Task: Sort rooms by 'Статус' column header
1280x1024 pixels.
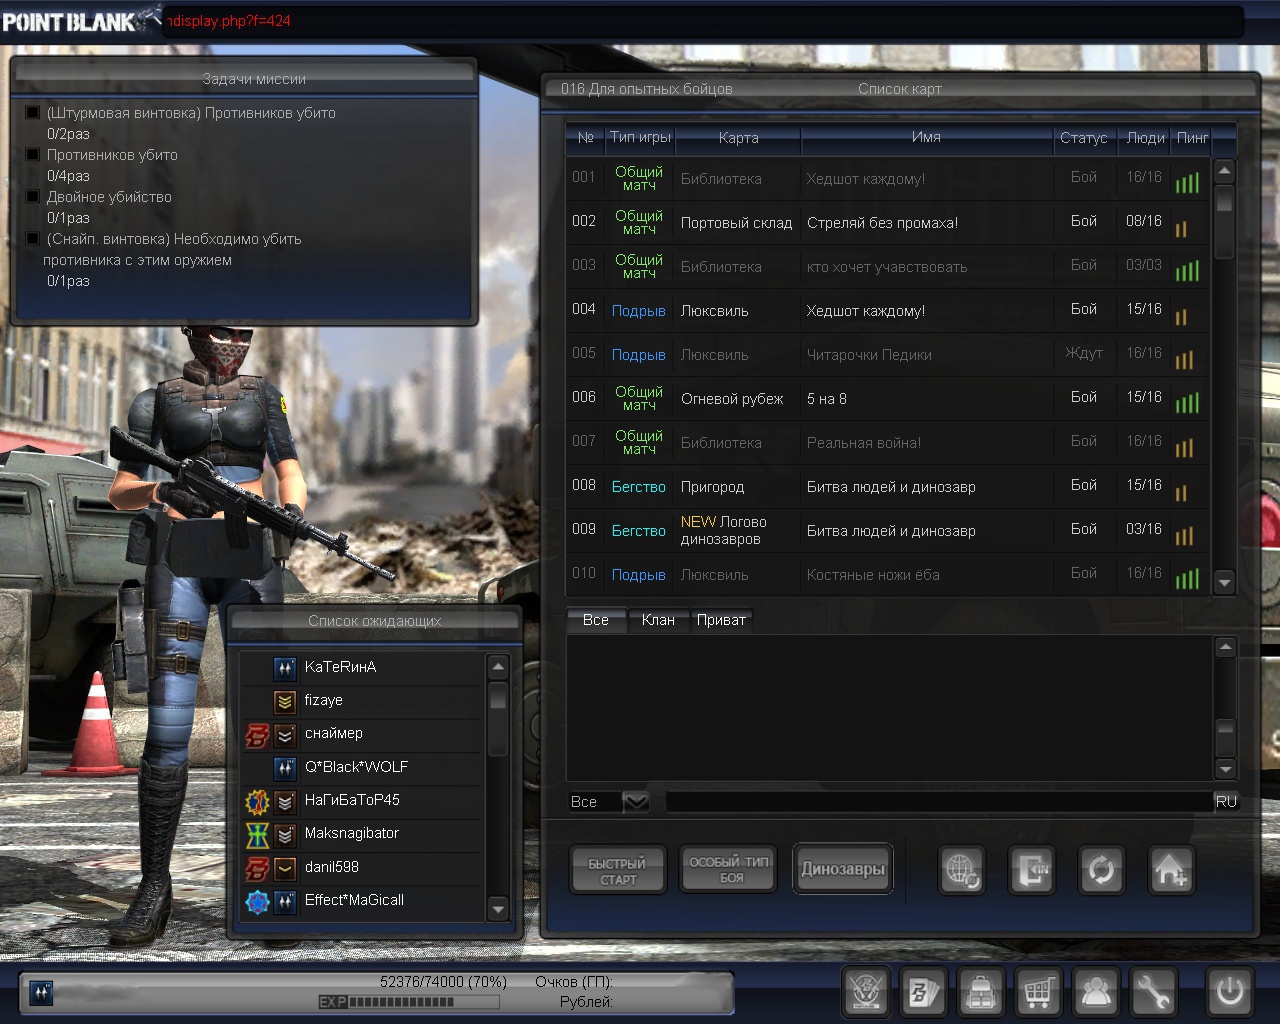Action: tap(1084, 138)
